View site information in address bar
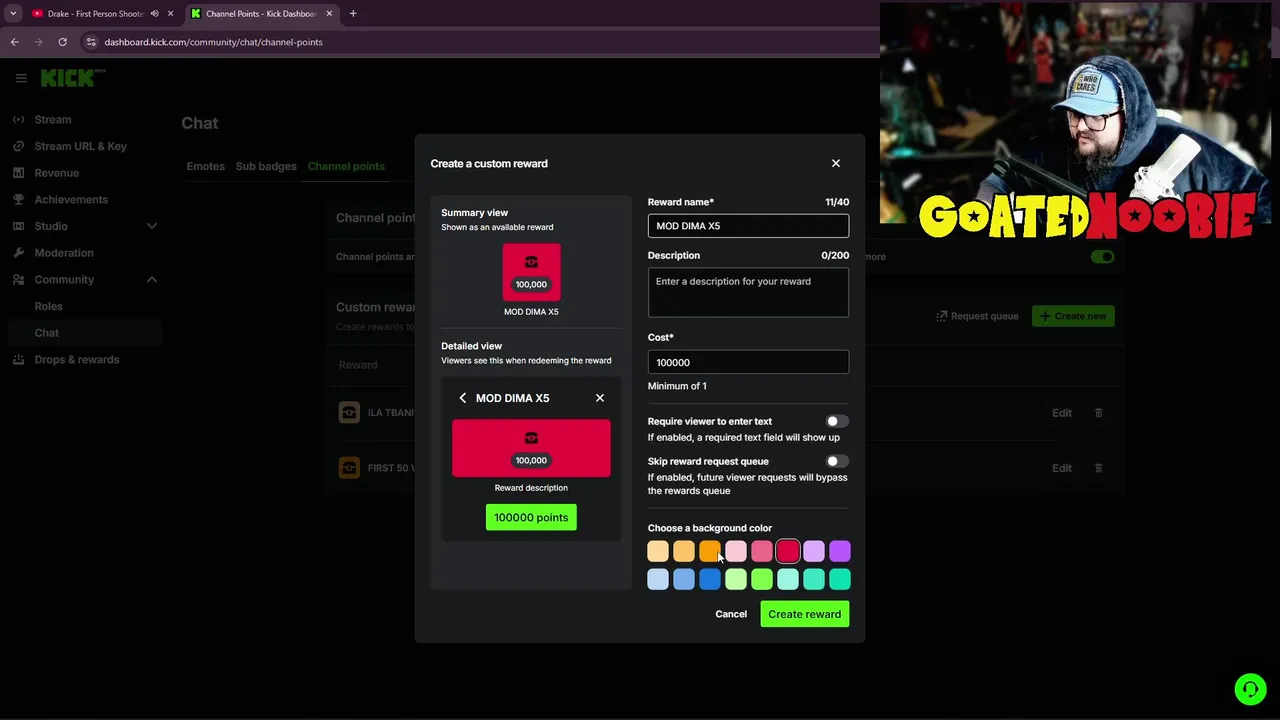Viewport: 1280px width, 720px height. [91, 42]
